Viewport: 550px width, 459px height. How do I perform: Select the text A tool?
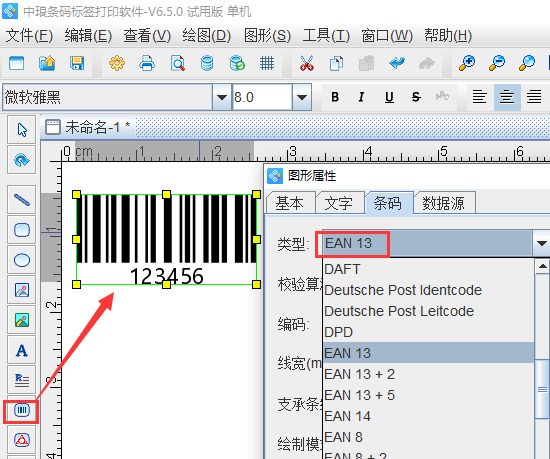[x=22, y=350]
